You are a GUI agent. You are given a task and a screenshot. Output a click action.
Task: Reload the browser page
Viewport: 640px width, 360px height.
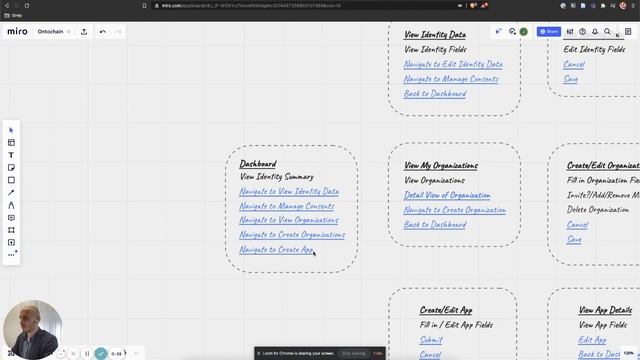point(27,6)
